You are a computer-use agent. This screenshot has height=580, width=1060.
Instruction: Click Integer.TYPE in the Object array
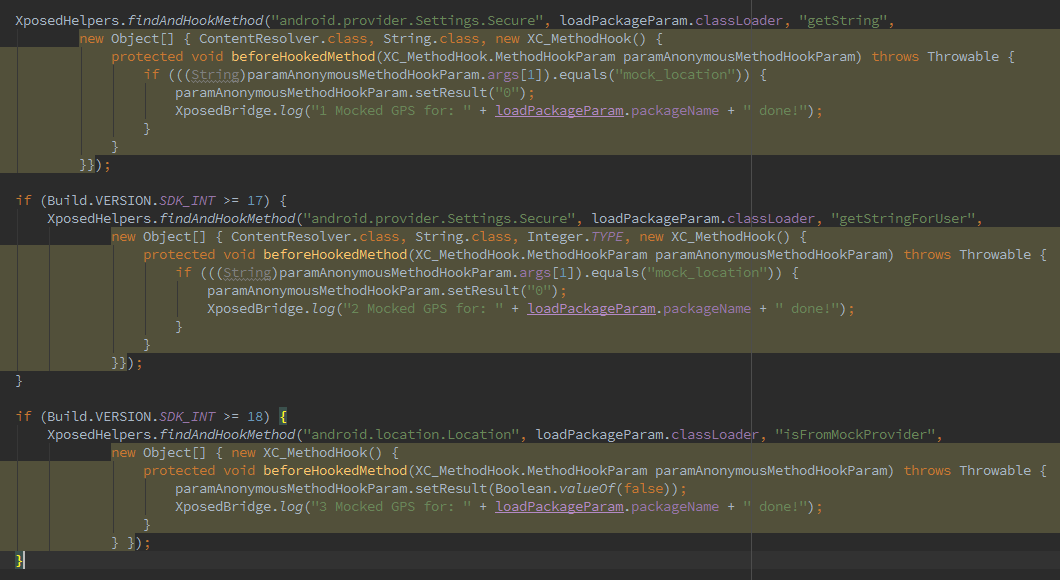click(x=575, y=237)
